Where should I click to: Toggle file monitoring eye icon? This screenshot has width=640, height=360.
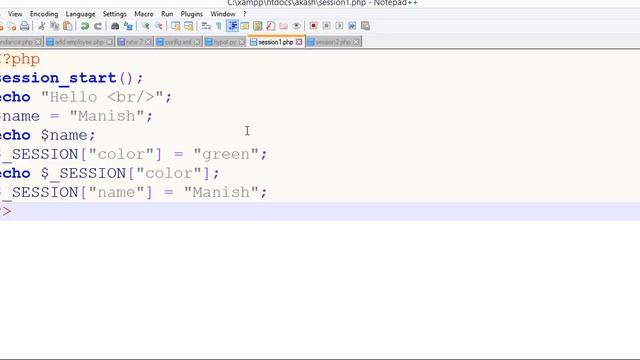[x=296, y=26]
